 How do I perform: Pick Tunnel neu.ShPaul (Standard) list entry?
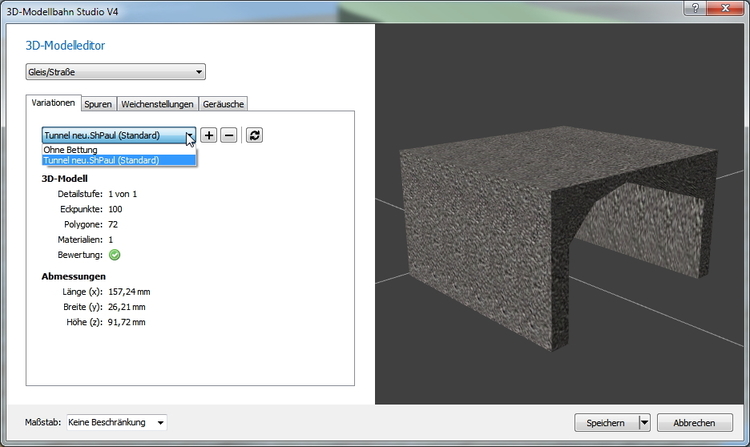(101, 160)
